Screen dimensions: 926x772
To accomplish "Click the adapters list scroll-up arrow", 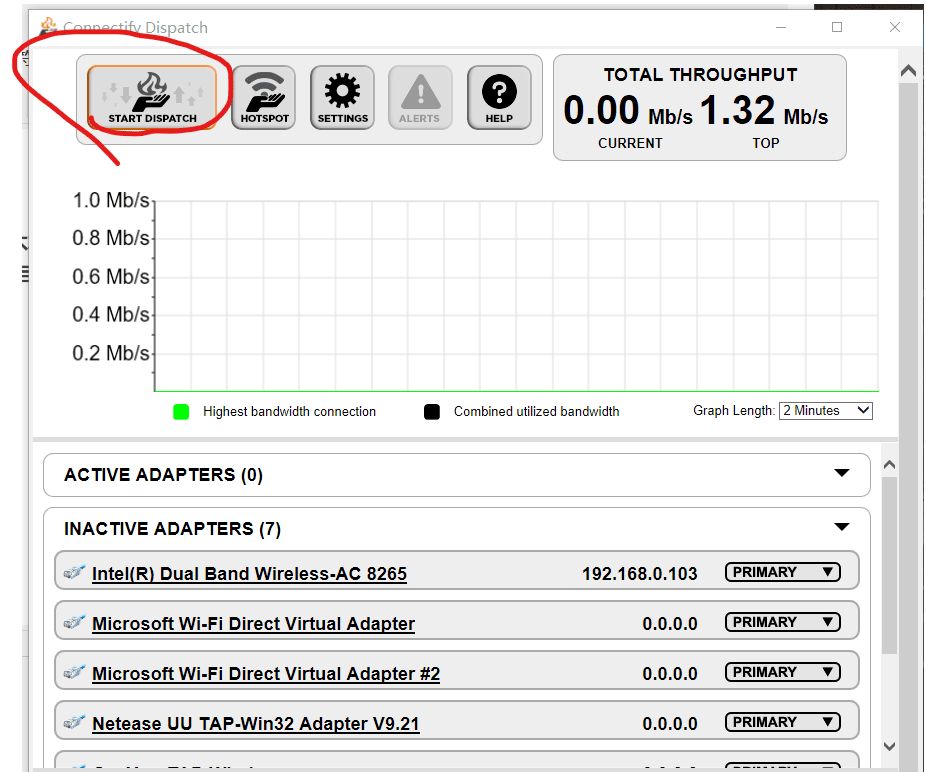I will click(x=889, y=465).
